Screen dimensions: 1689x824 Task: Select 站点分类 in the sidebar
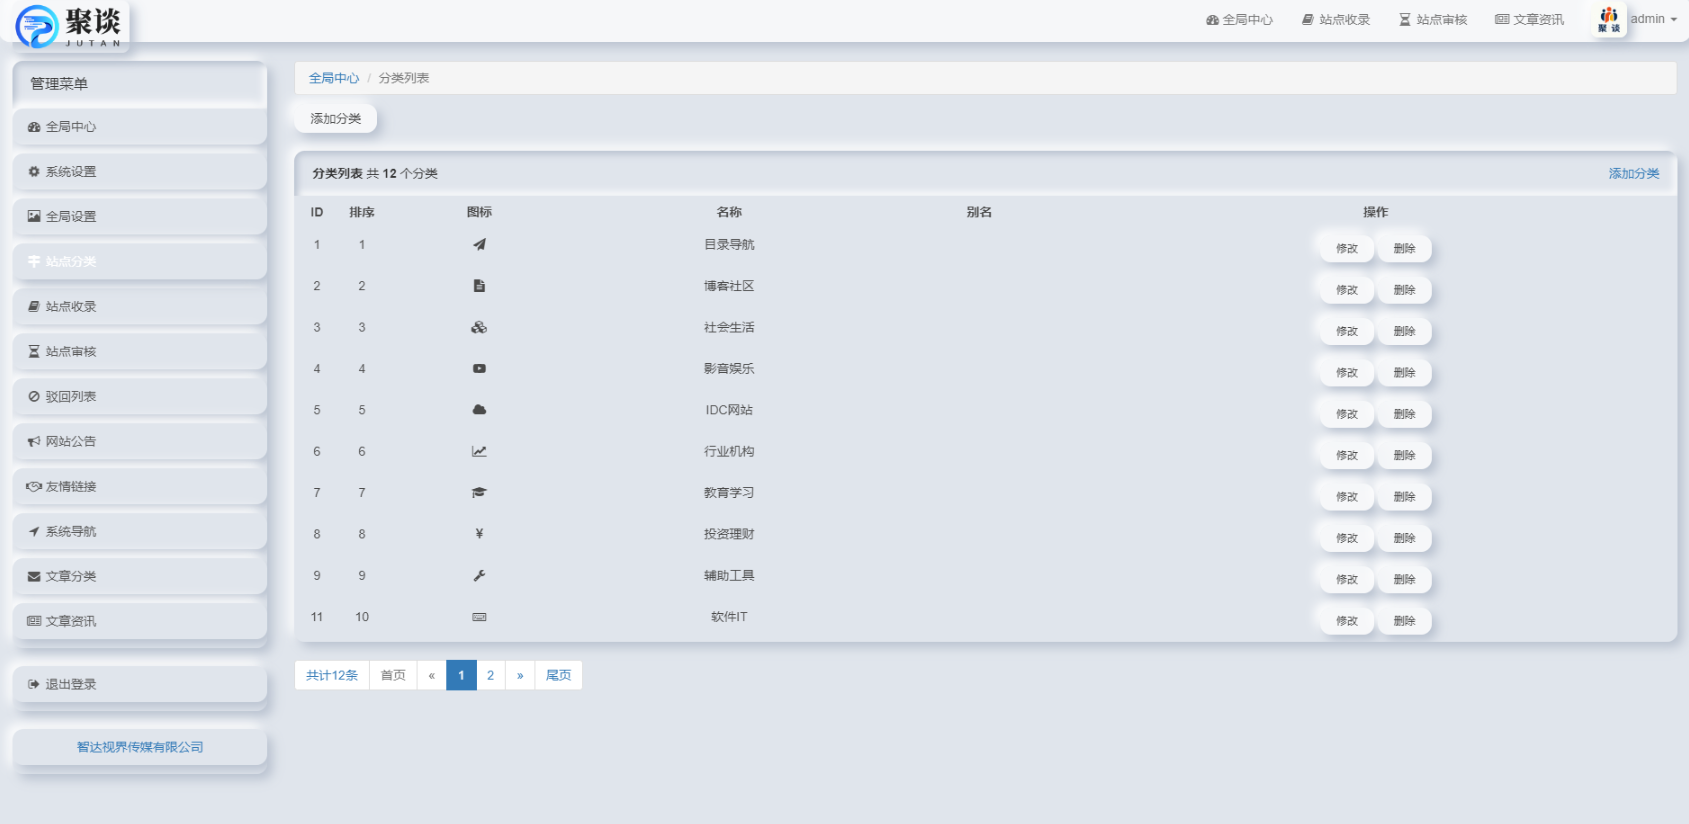pyautogui.click(x=140, y=262)
